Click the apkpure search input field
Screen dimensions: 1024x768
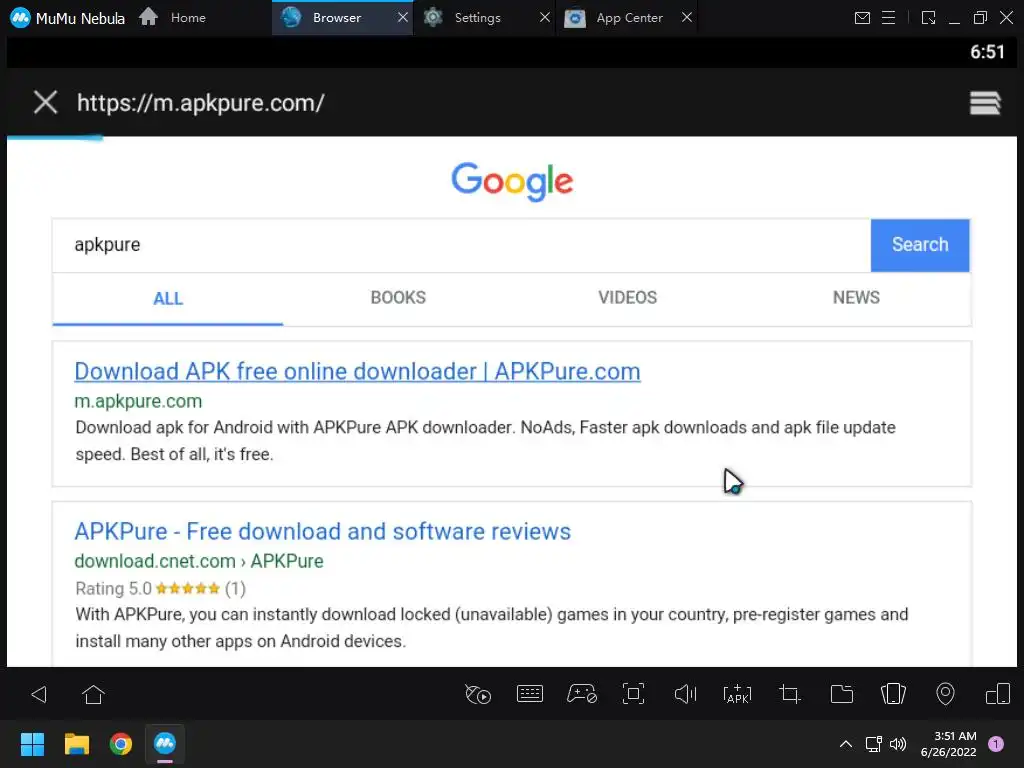point(462,245)
